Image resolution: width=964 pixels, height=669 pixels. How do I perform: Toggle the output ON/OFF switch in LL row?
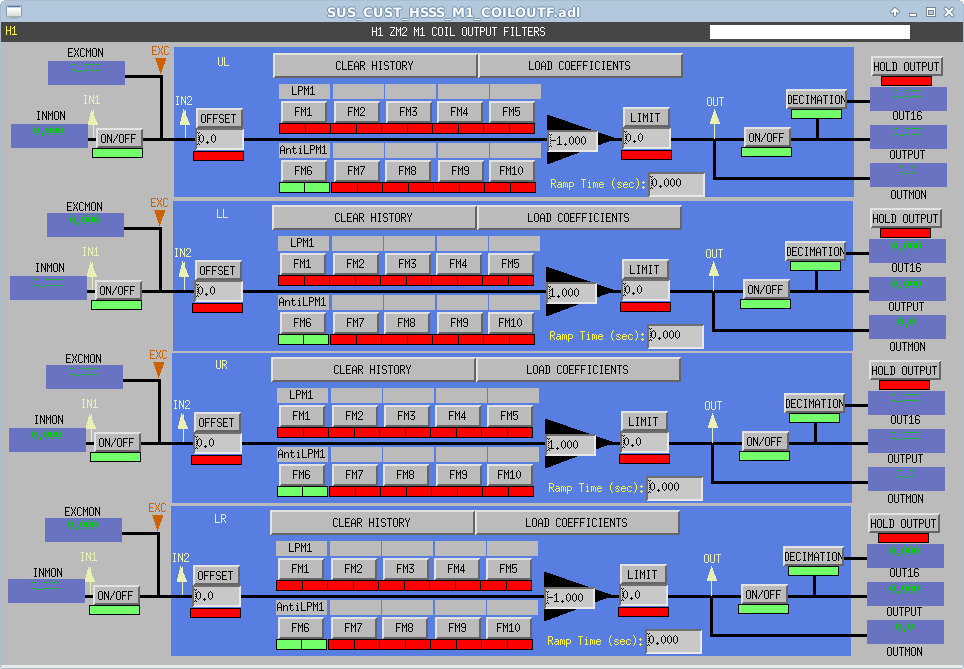tap(765, 289)
